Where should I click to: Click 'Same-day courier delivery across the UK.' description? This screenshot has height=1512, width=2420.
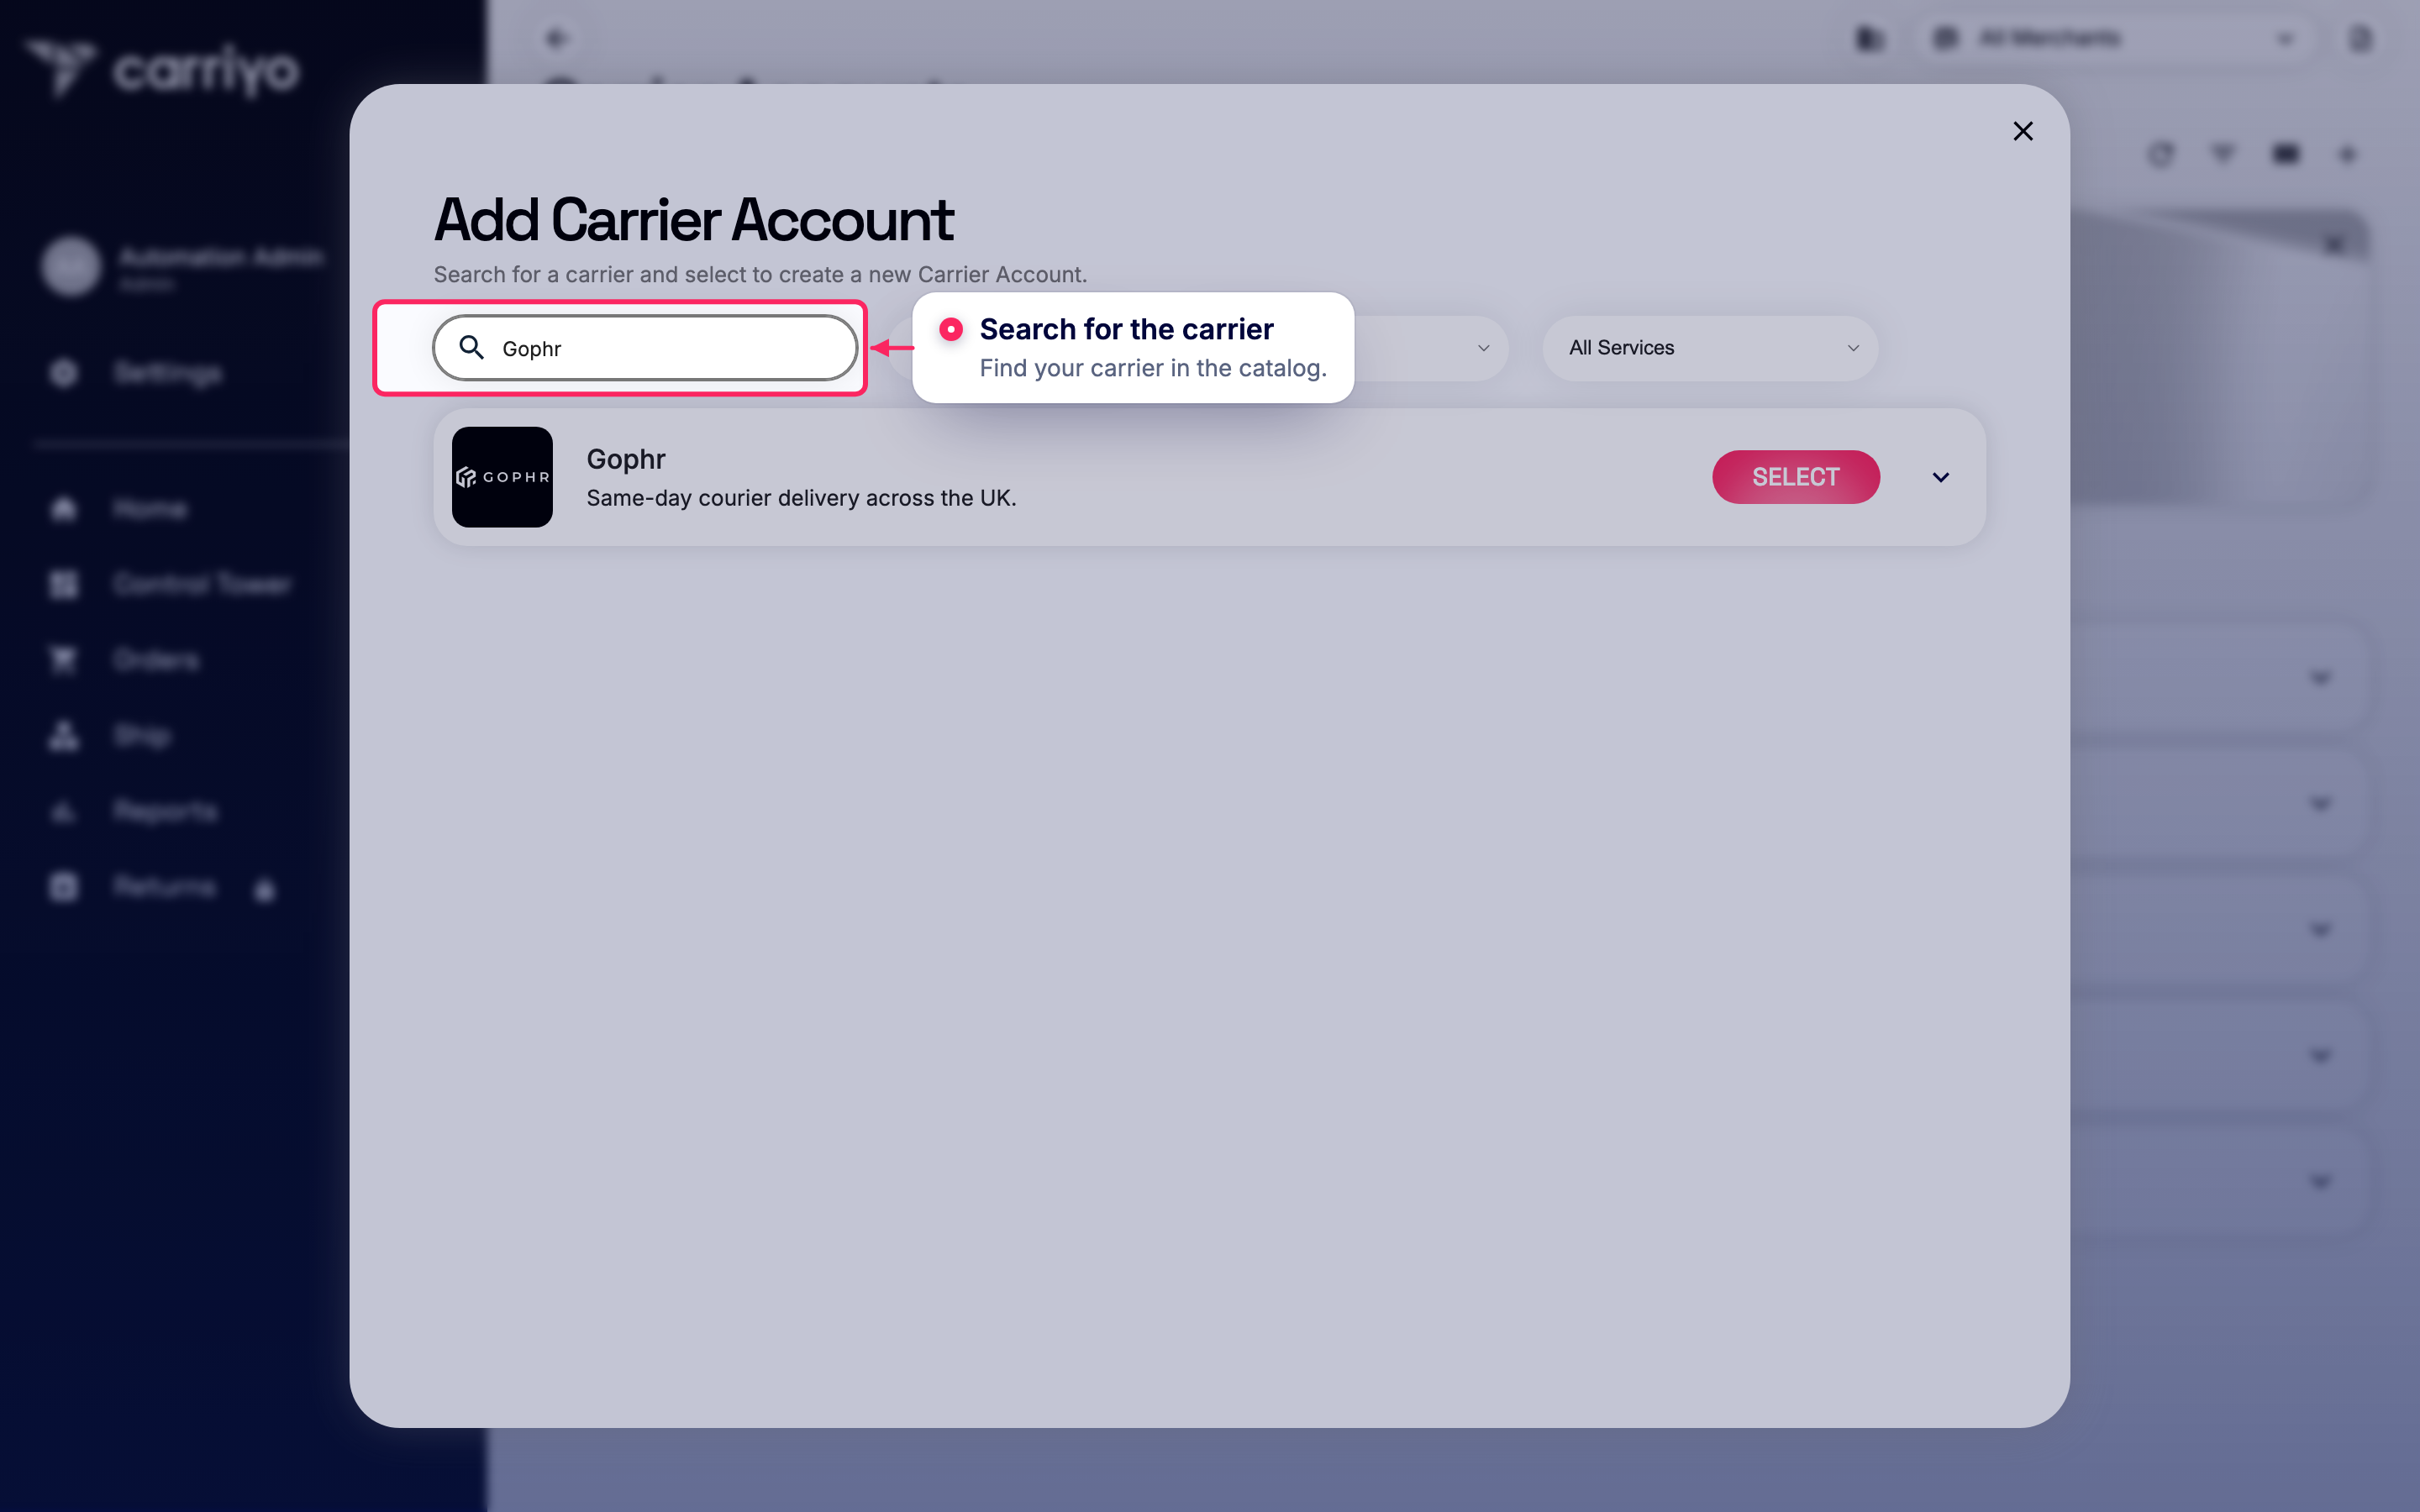point(801,498)
